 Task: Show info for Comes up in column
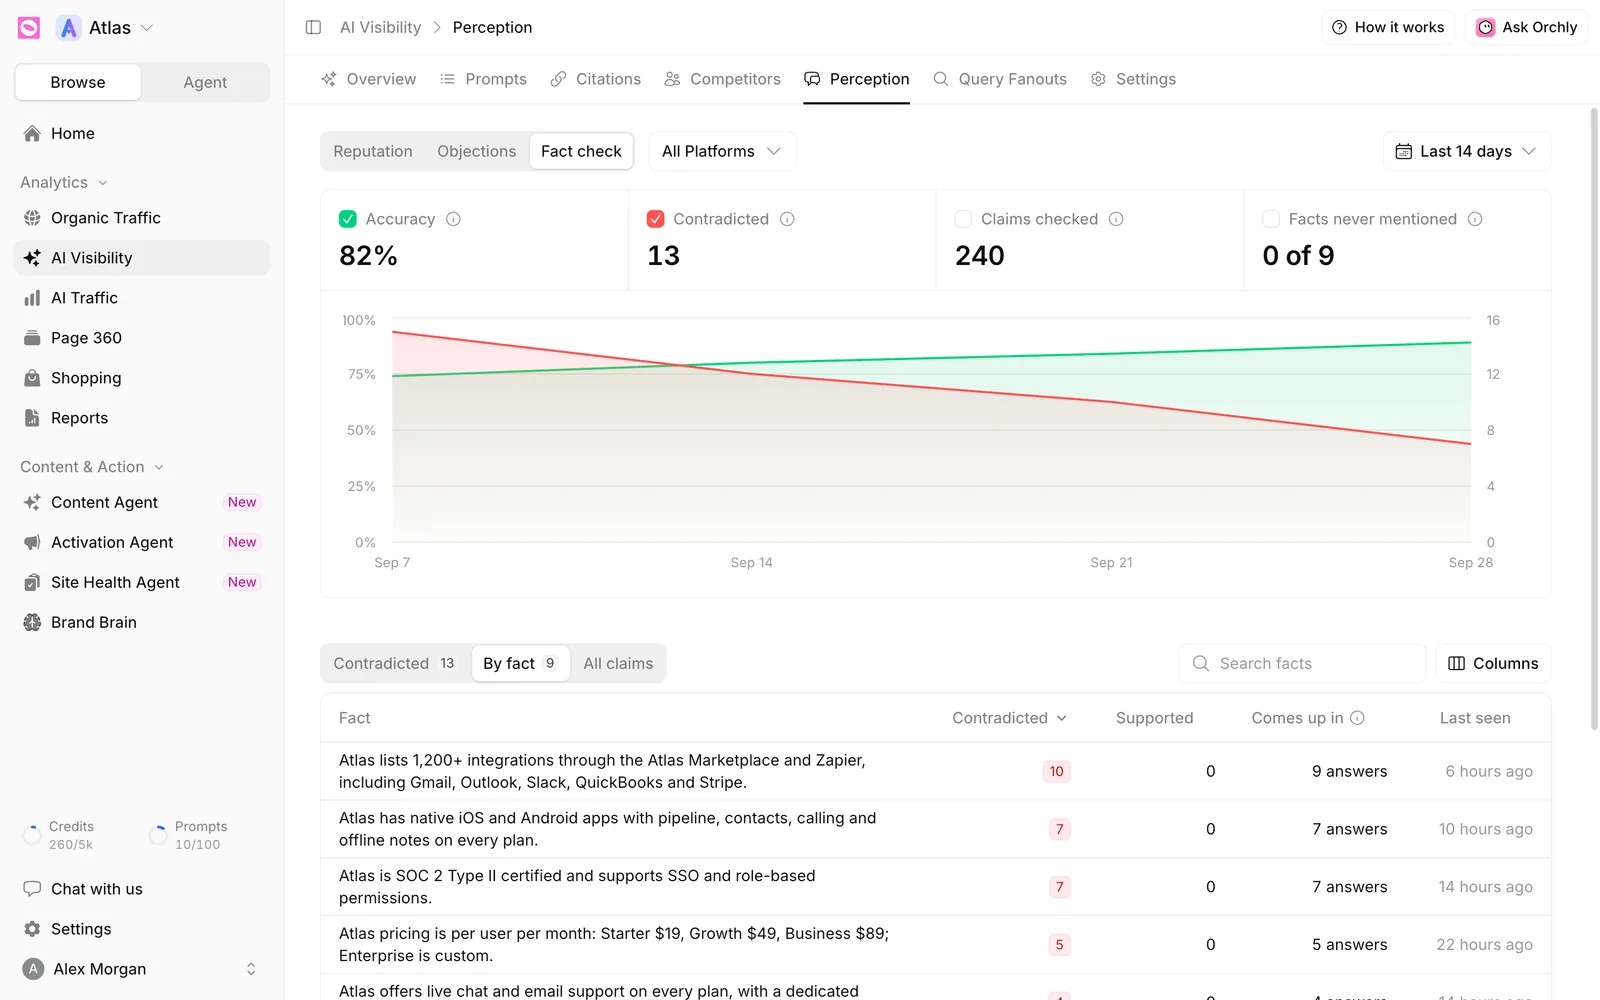[x=1358, y=718]
